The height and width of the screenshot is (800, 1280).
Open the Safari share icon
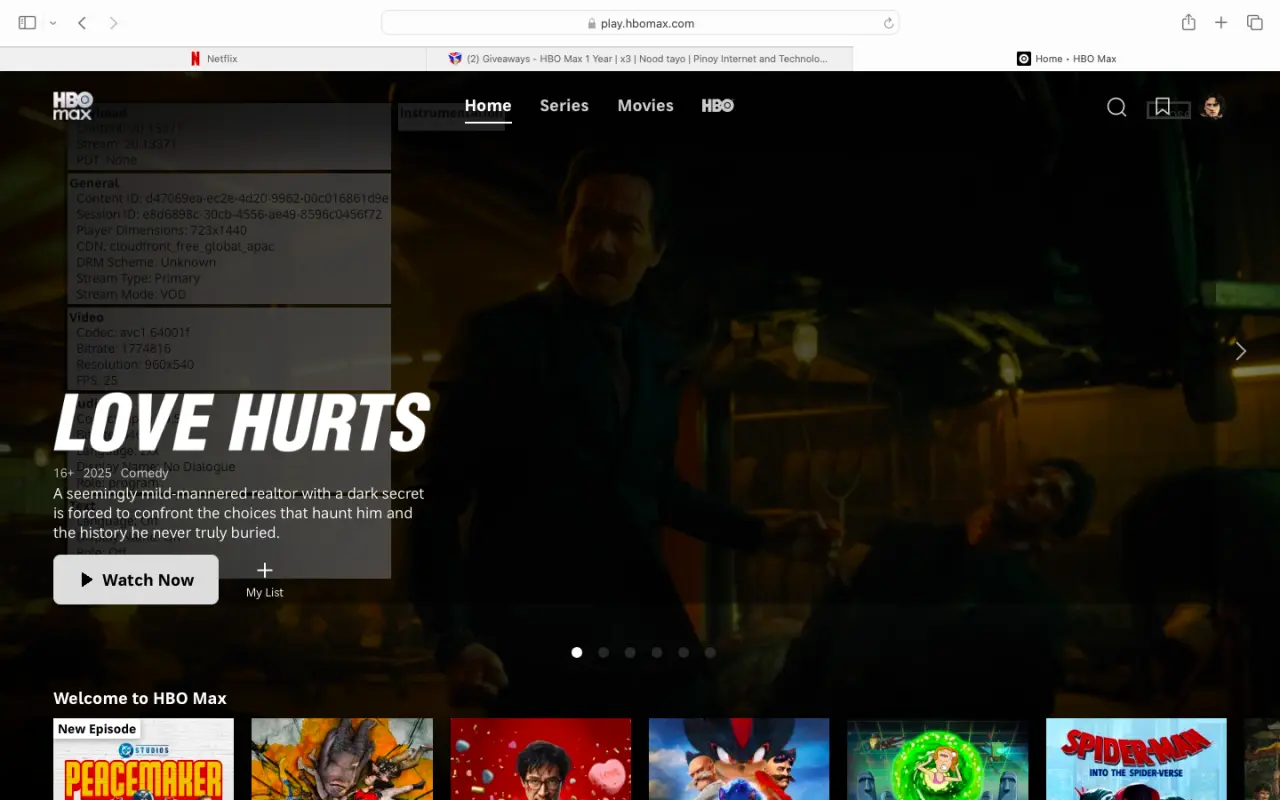click(1188, 22)
